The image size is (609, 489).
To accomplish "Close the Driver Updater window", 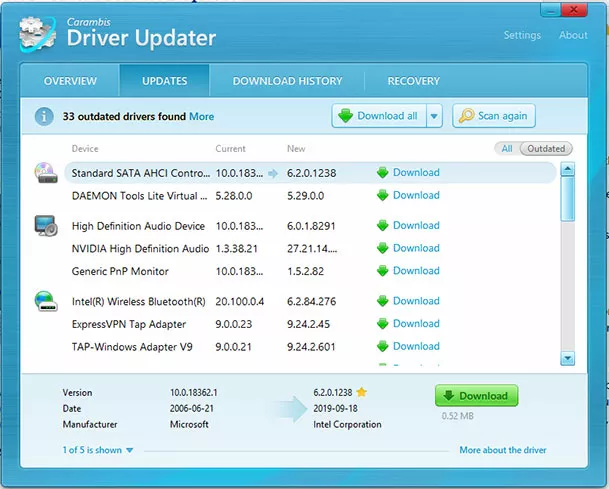I will pyautogui.click(x=574, y=10).
